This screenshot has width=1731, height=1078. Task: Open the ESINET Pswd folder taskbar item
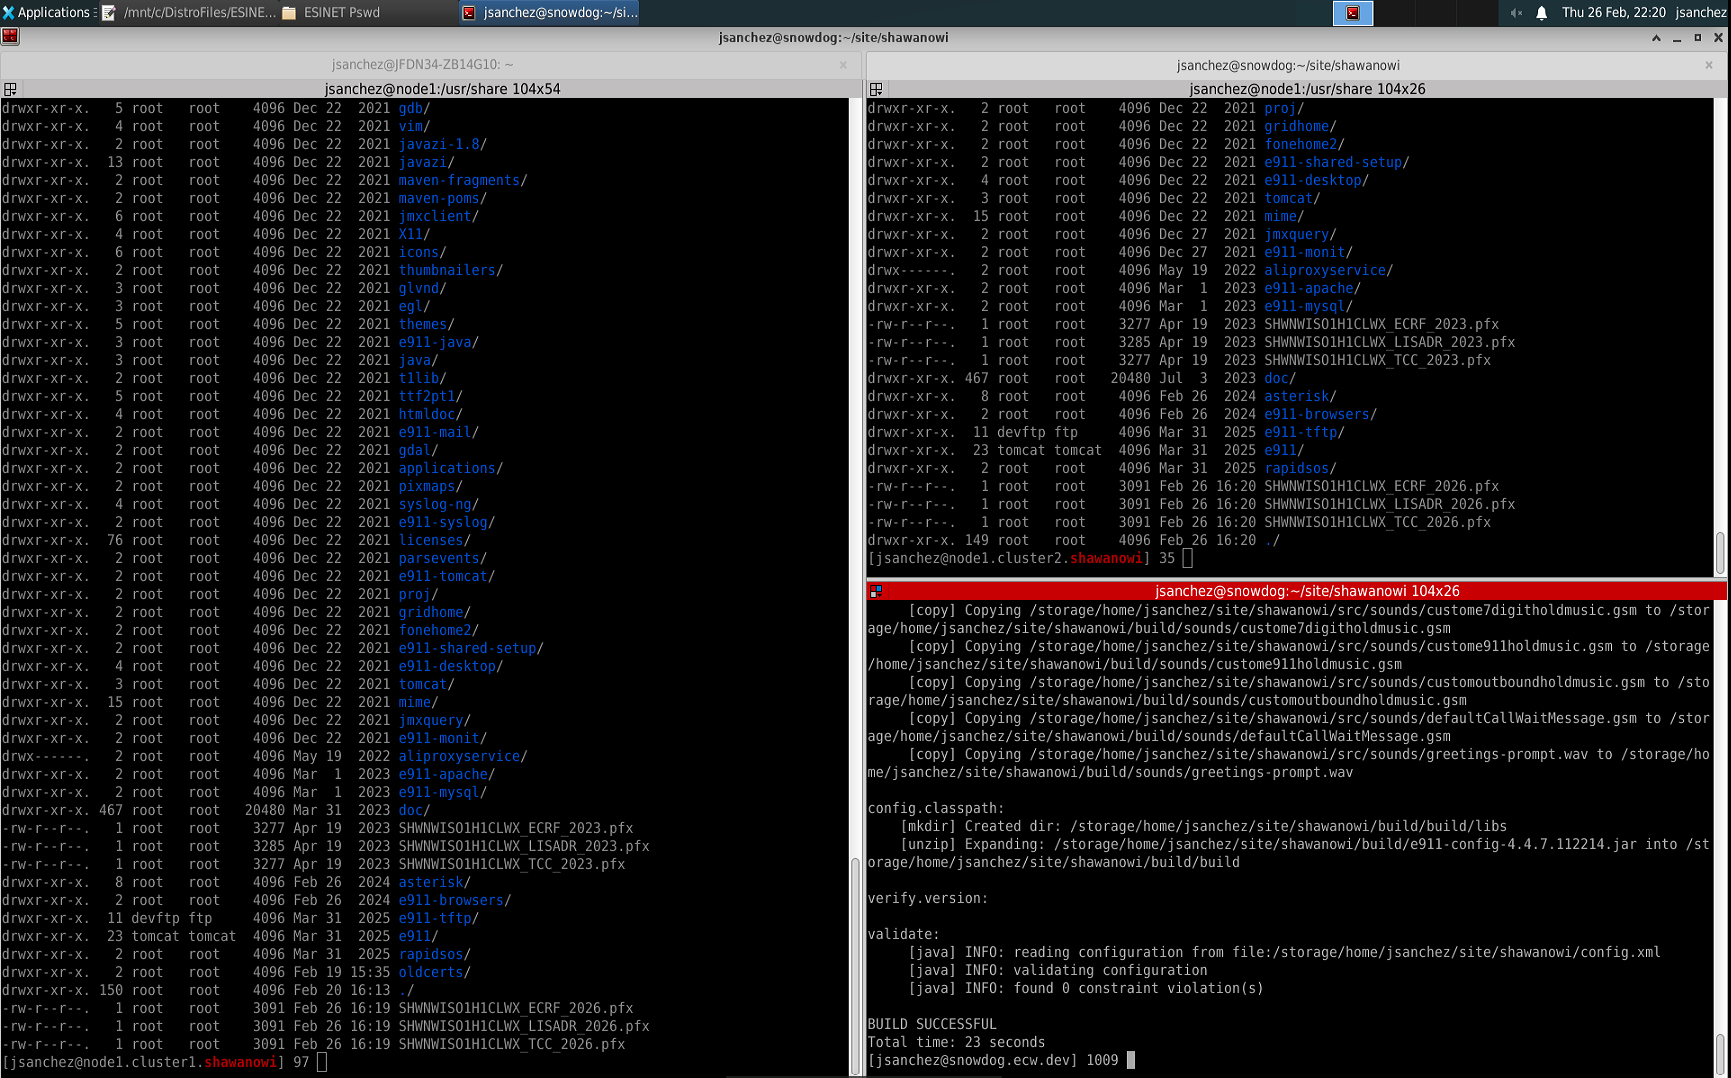pyautogui.click(x=331, y=12)
